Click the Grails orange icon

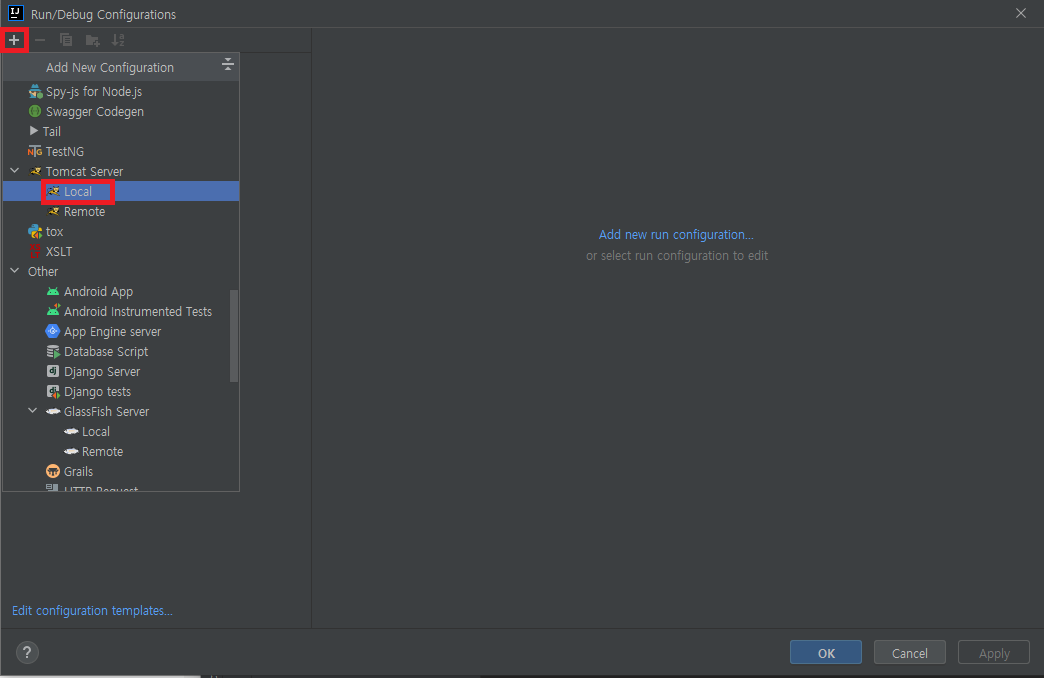(53, 471)
